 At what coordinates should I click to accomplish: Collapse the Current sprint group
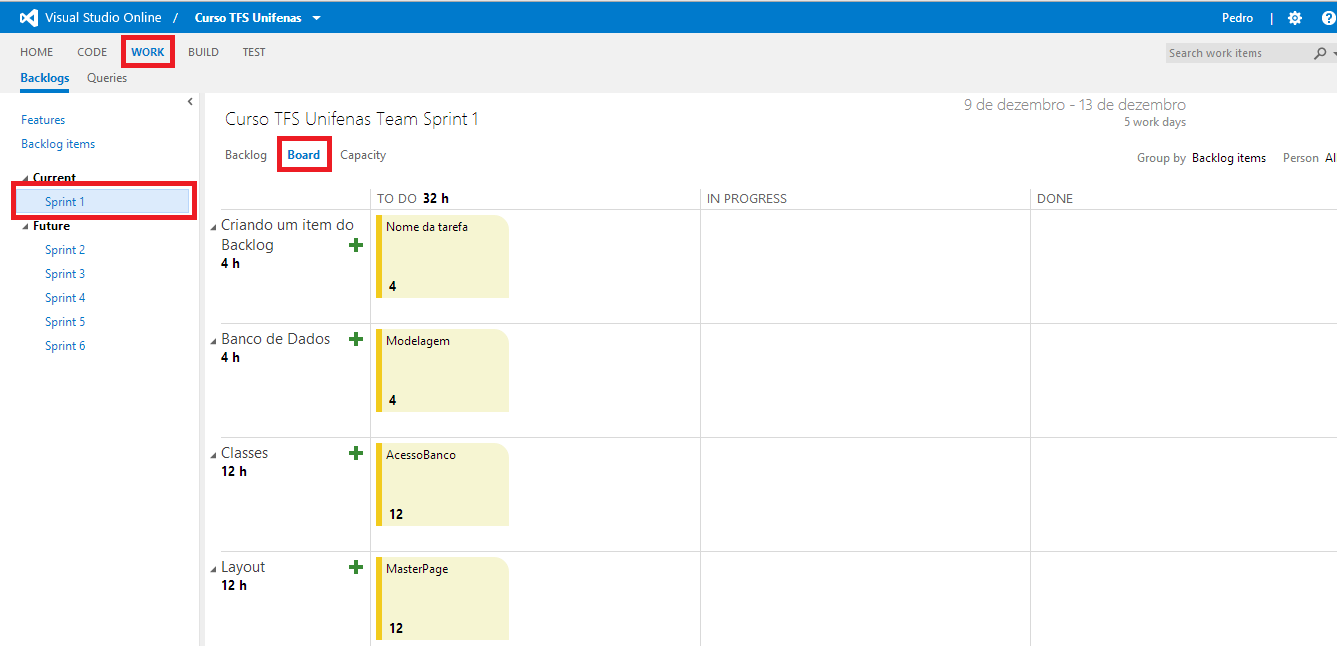click(26, 179)
